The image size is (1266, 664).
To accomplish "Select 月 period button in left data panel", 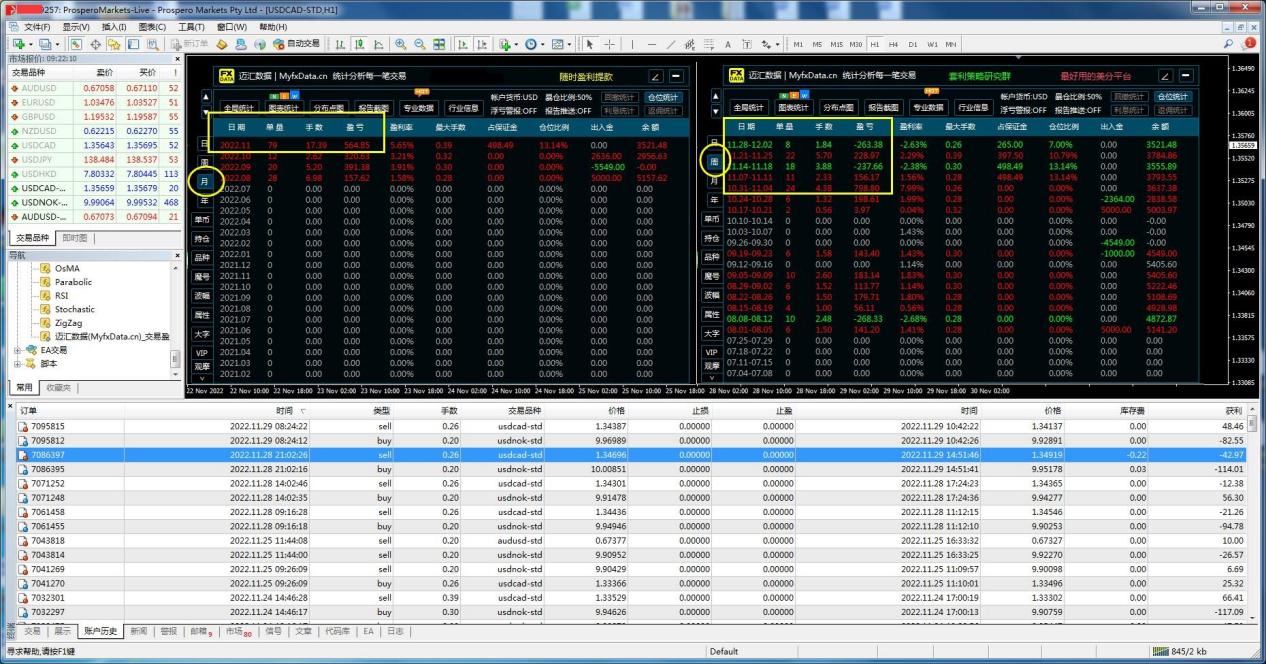I will coord(205,182).
